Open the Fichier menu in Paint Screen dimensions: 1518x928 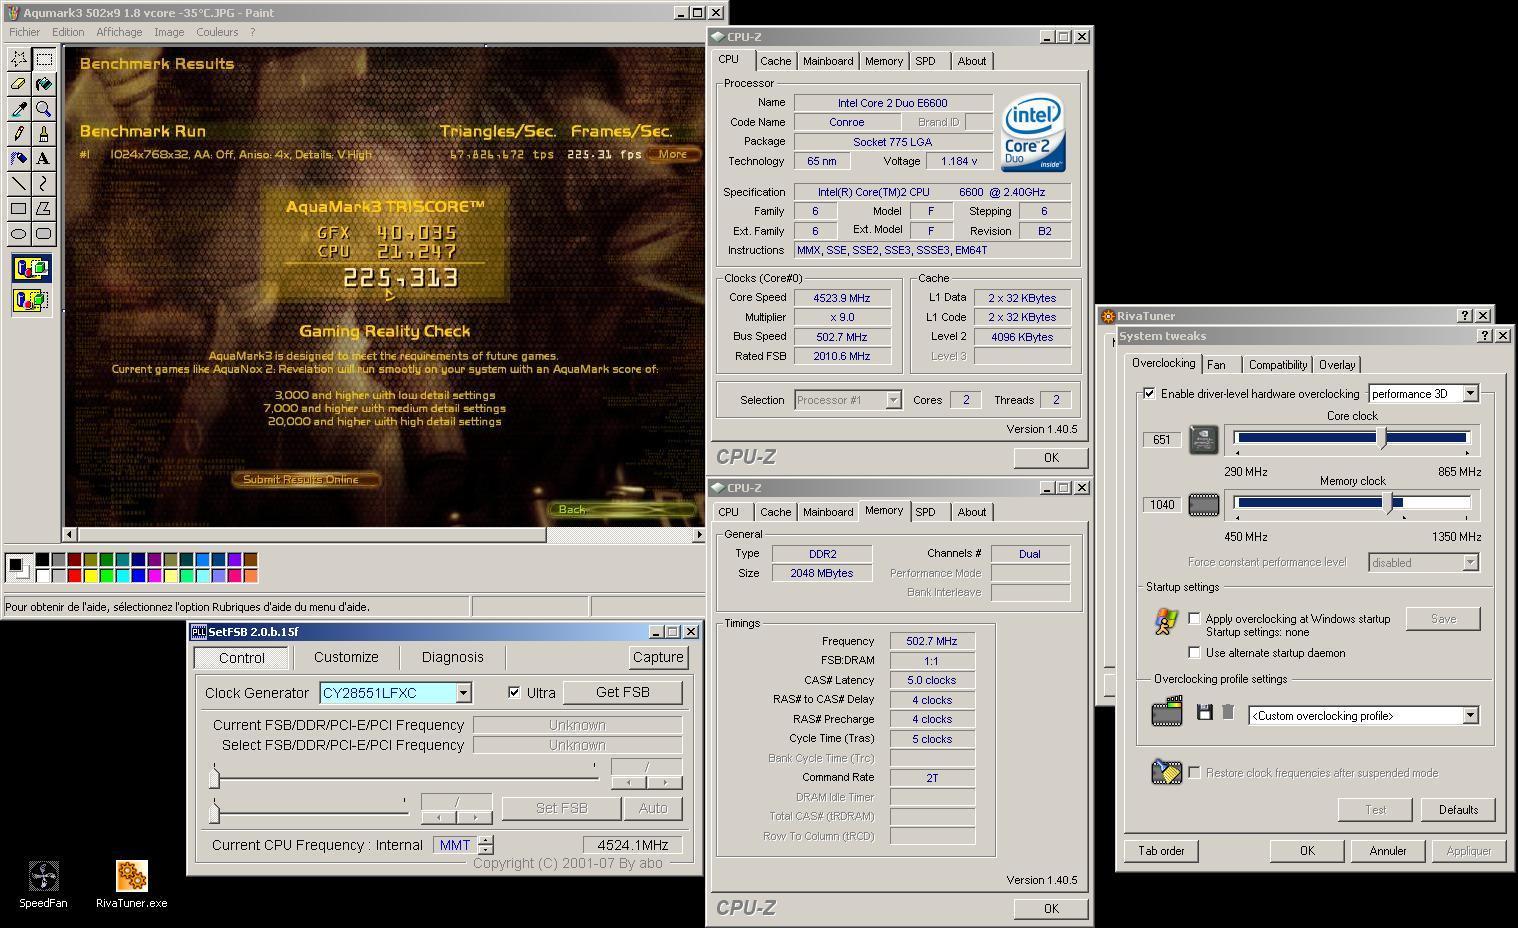click(x=25, y=32)
